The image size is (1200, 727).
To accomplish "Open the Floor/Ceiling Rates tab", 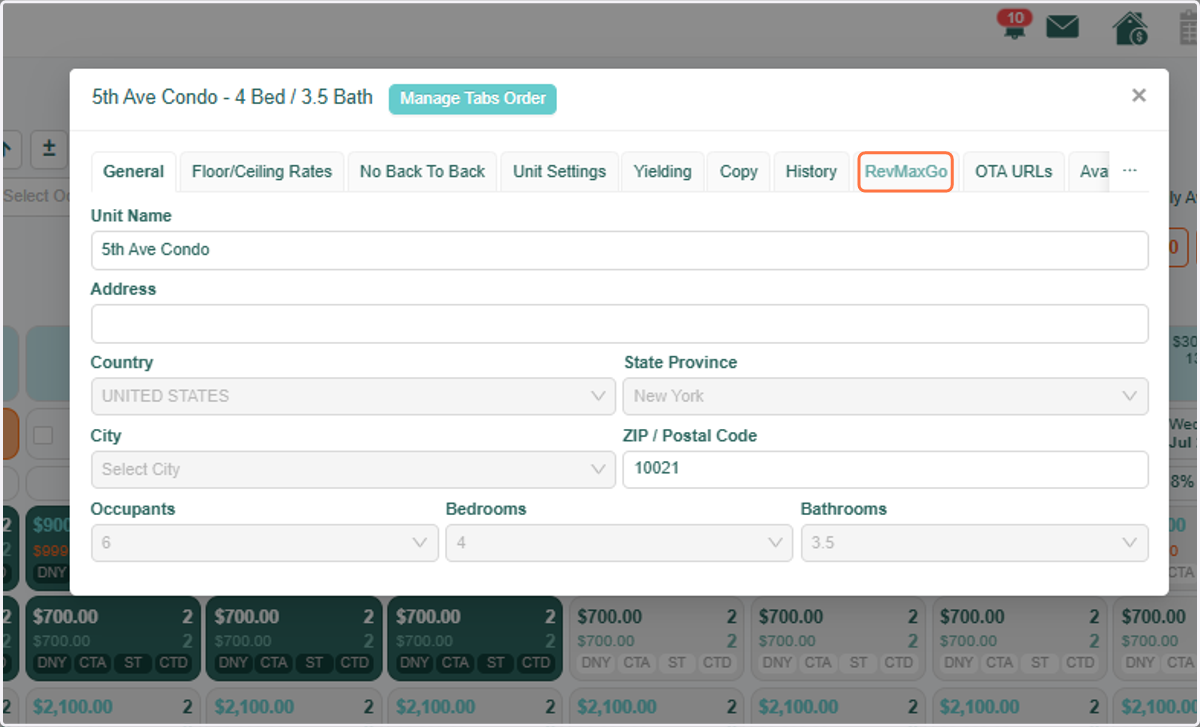I will [x=262, y=171].
